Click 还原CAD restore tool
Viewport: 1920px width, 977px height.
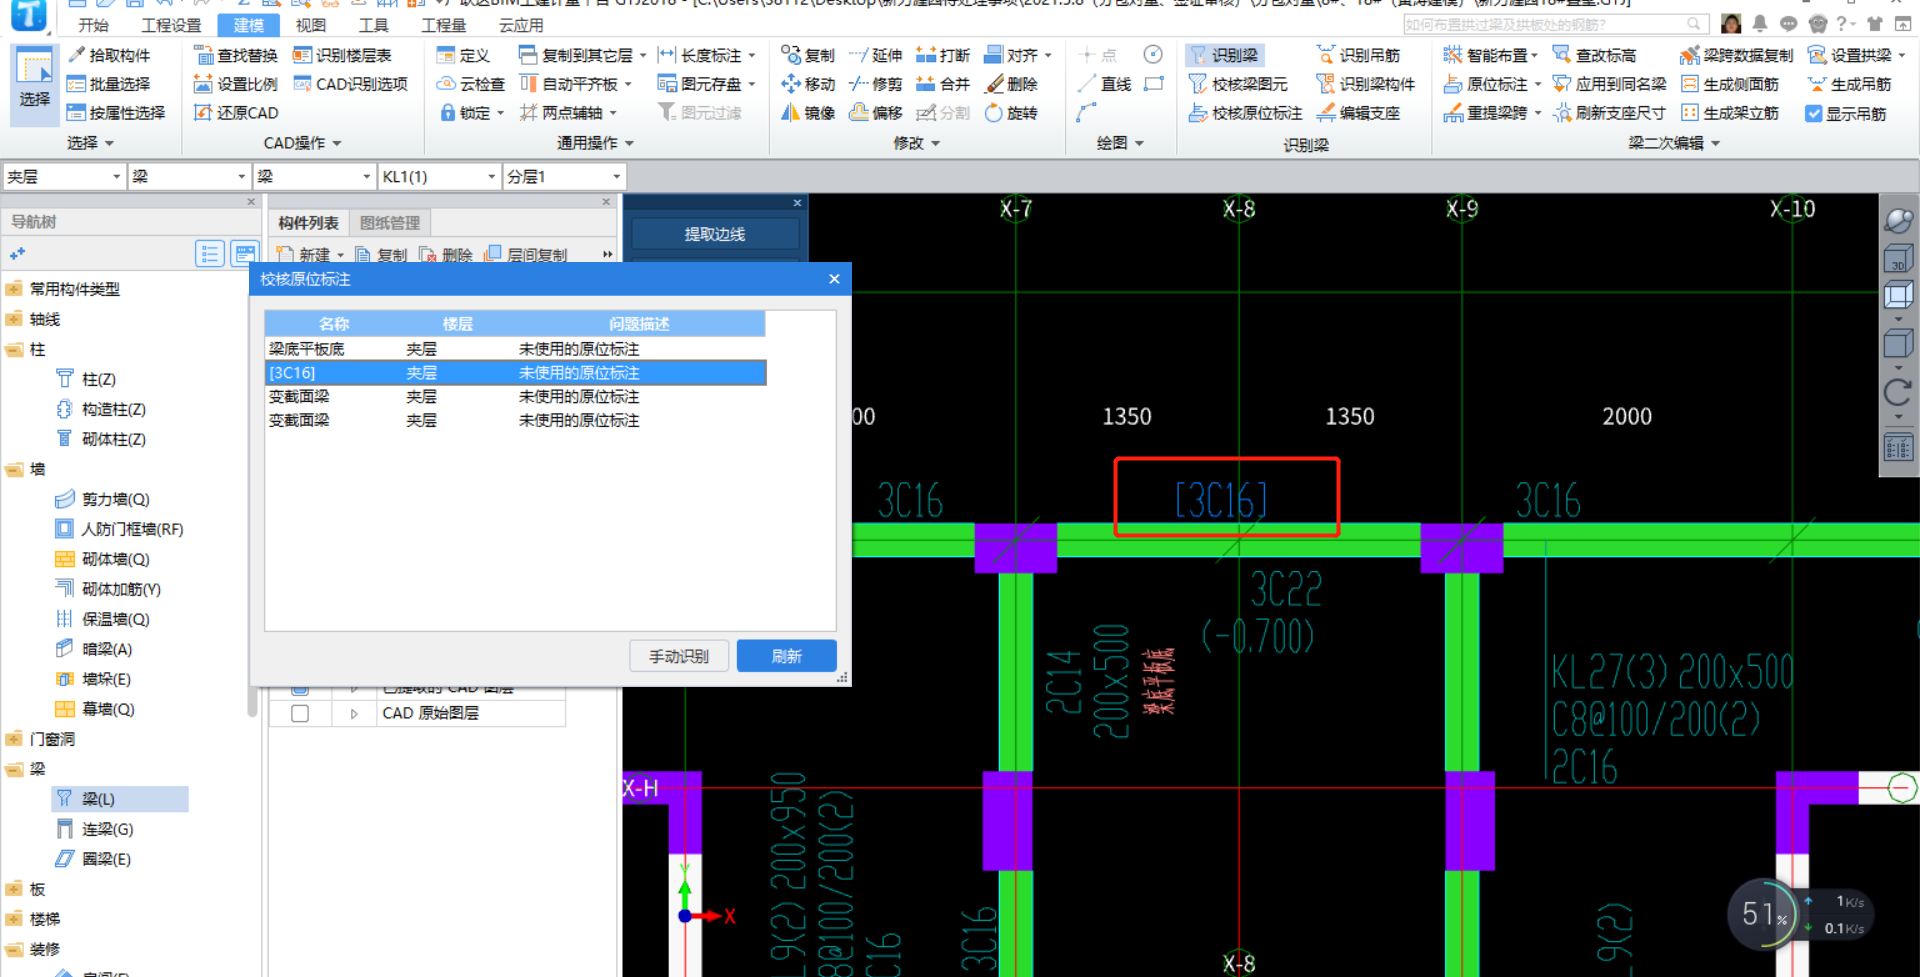point(235,113)
